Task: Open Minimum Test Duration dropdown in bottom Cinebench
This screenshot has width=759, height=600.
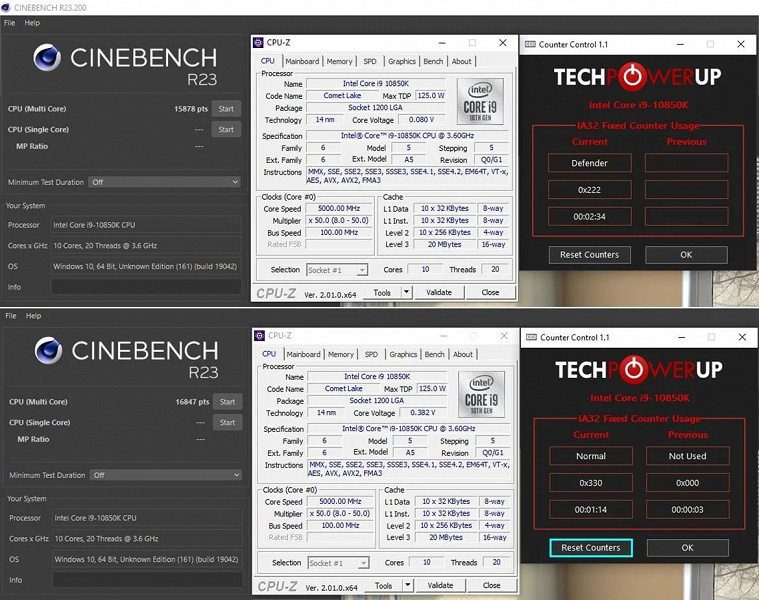Action: coord(166,475)
